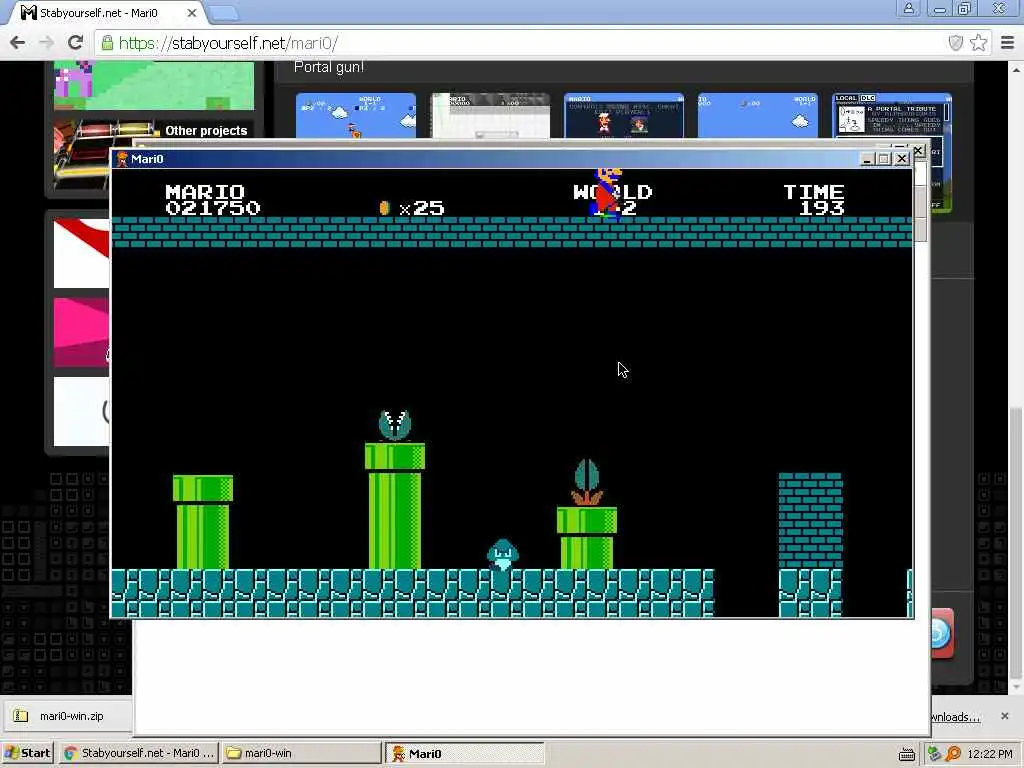Click the Goomba enemy in game
The height and width of the screenshot is (768, 1024).
[x=502, y=554]
